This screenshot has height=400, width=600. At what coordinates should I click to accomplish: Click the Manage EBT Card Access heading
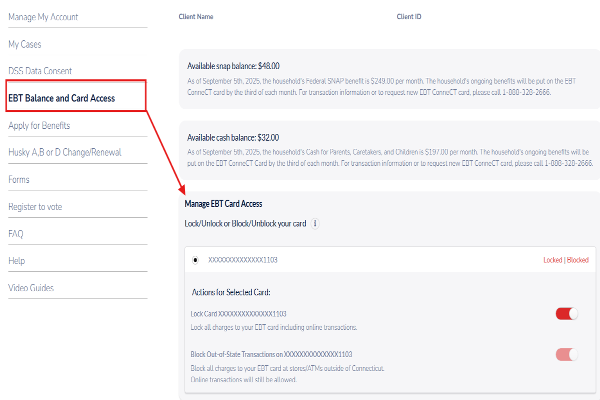223,204
